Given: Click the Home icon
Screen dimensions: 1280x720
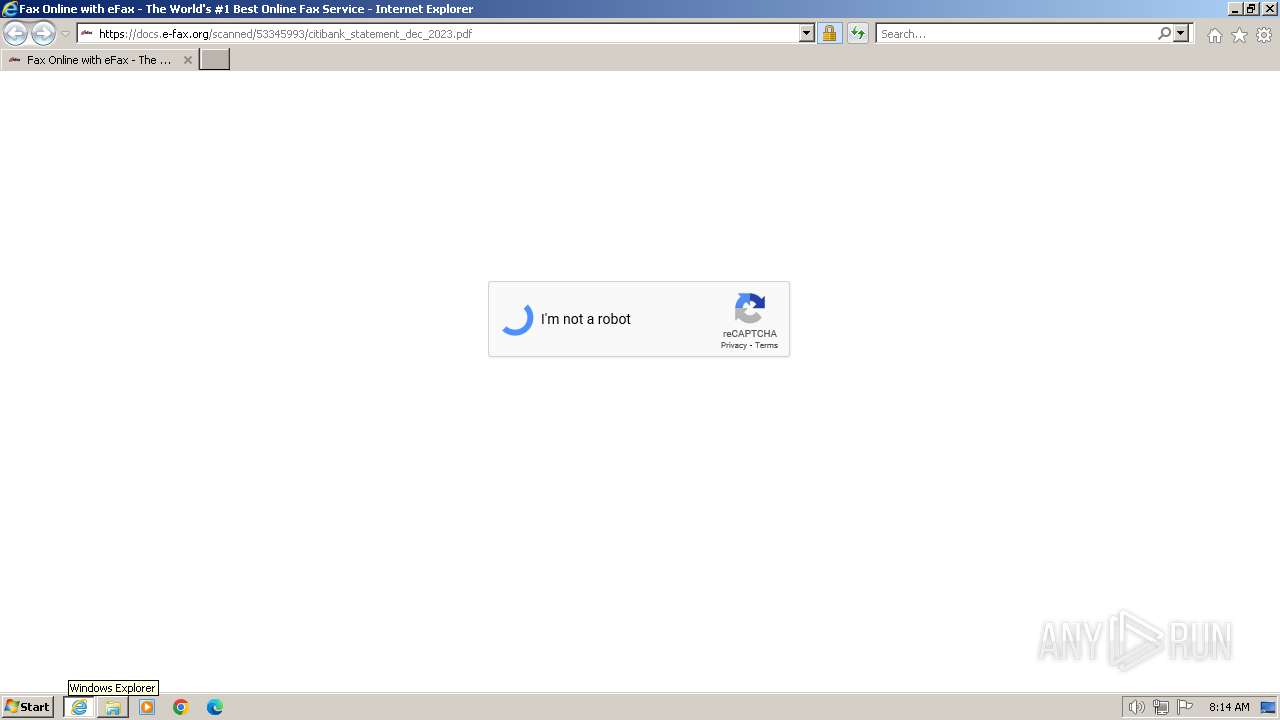Looking at the screenshot, I should coord(1214,35).
